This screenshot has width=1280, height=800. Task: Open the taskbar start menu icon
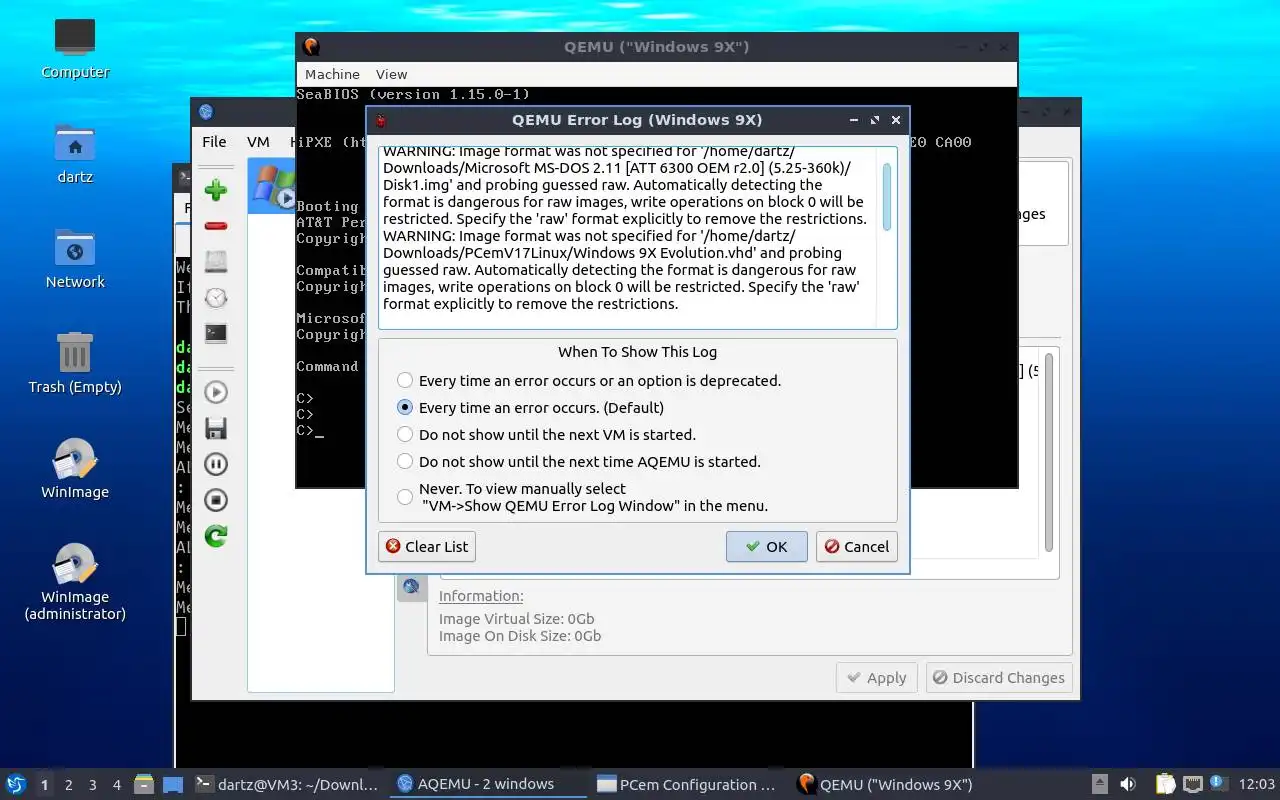[x=16, y=784]
